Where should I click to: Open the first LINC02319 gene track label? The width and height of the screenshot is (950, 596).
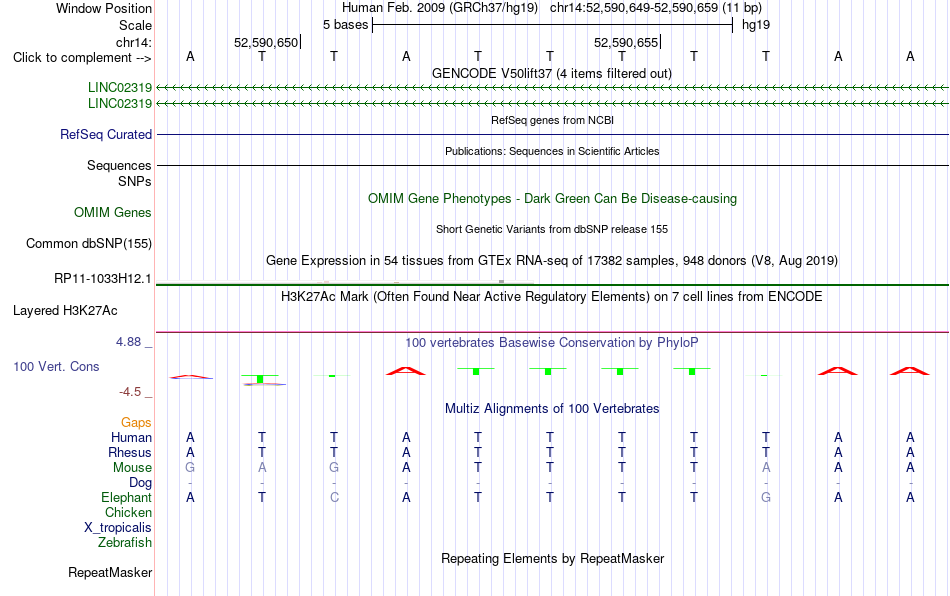(x=120, y=87)
